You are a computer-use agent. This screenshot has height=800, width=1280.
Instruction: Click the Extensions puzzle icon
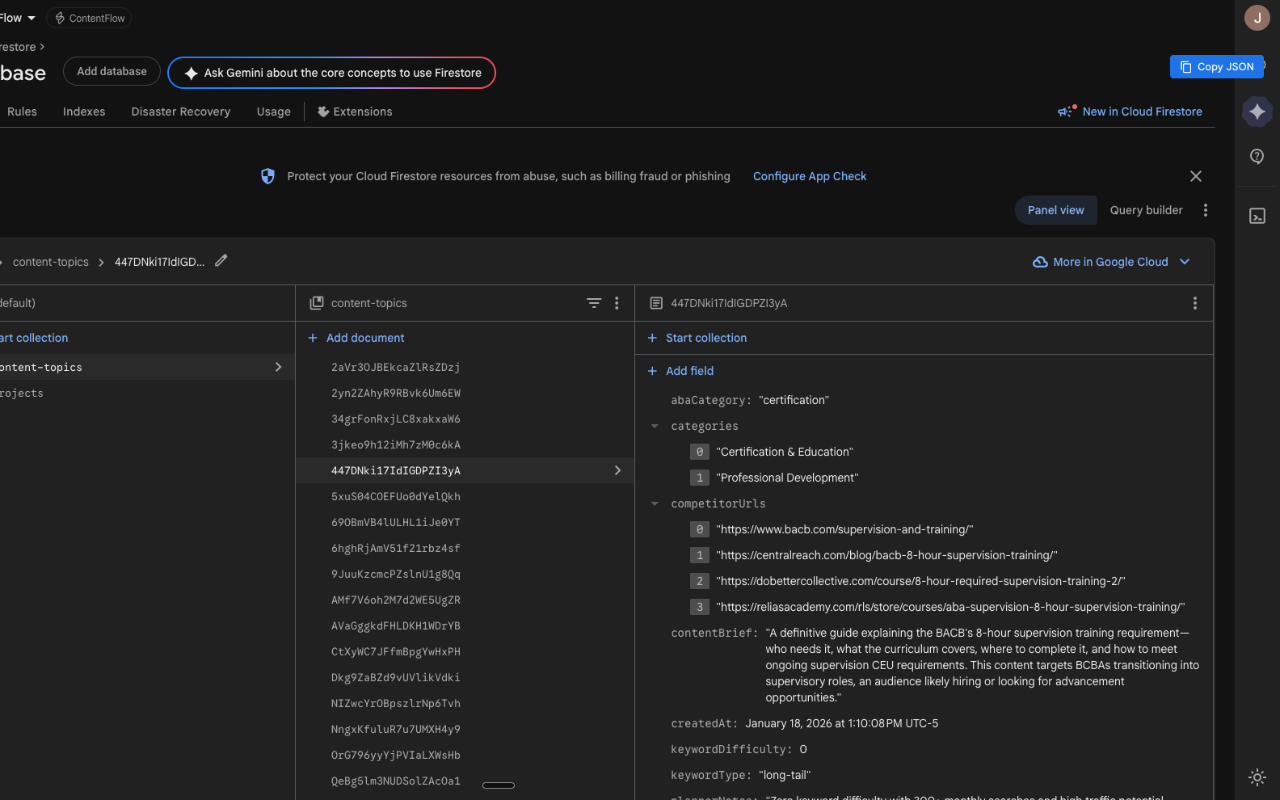[323, 112]
